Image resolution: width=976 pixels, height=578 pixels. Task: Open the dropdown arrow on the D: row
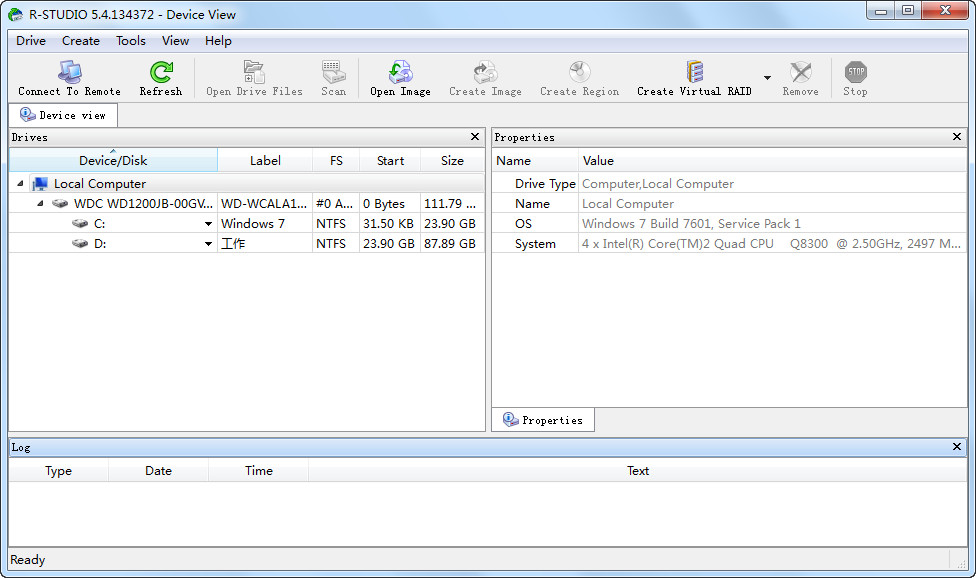coord(209,244)
